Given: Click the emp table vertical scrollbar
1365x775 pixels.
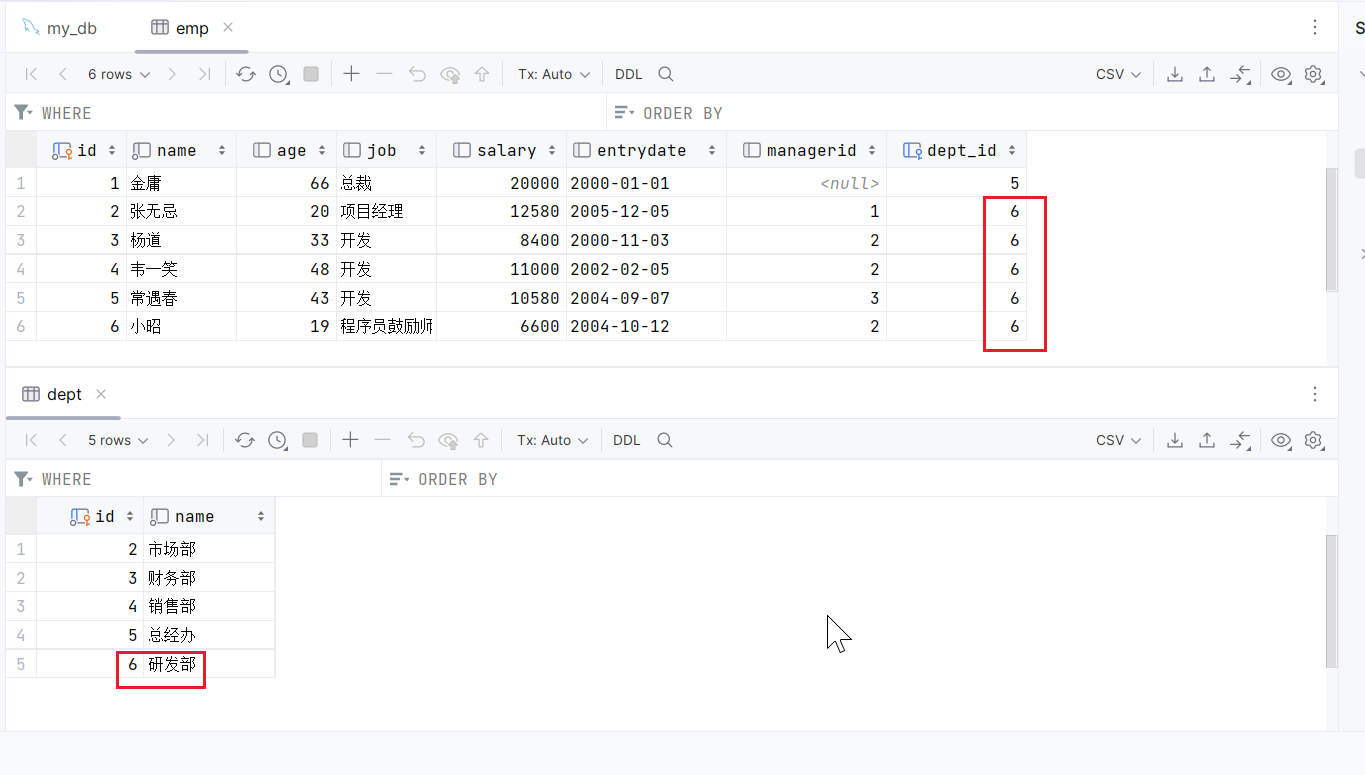Looking at the screenshot, I should click(1331, 230).
